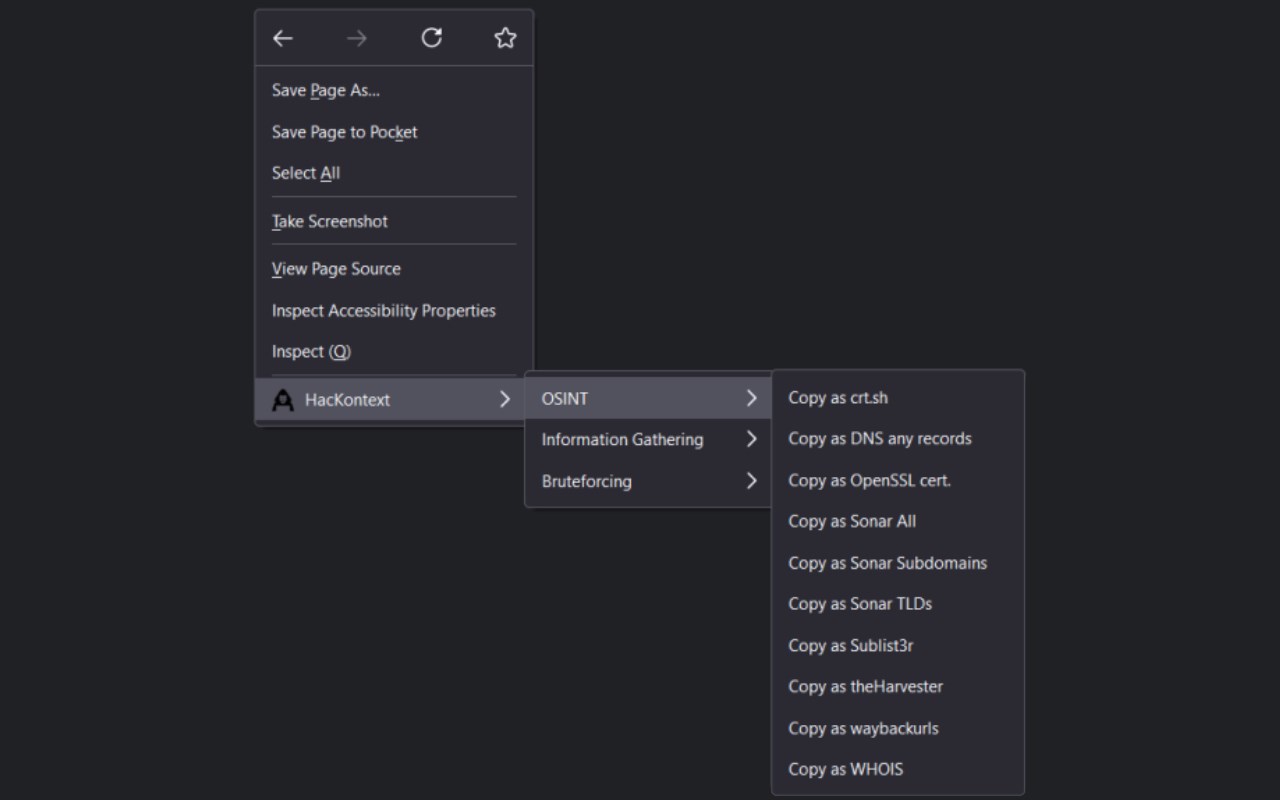
Task: Expand the Bruteforcing submenu chevron
Action: click(751, 481)
